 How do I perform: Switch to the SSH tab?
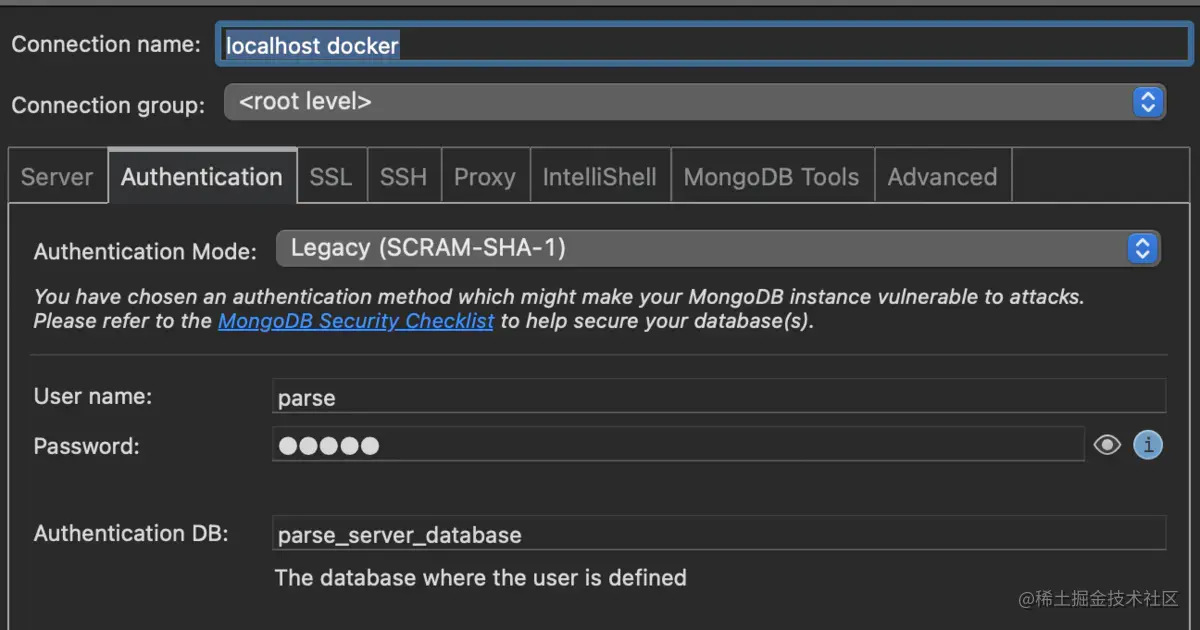(403, 177)
